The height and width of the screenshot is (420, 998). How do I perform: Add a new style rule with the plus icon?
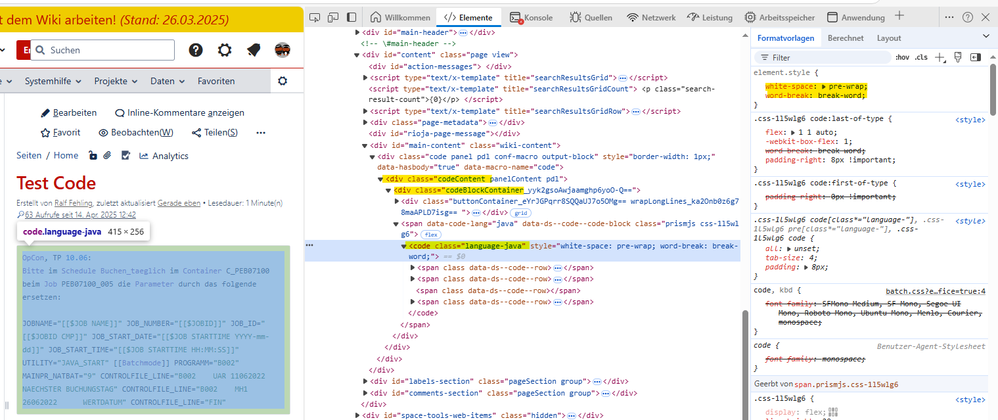[940, 57]
